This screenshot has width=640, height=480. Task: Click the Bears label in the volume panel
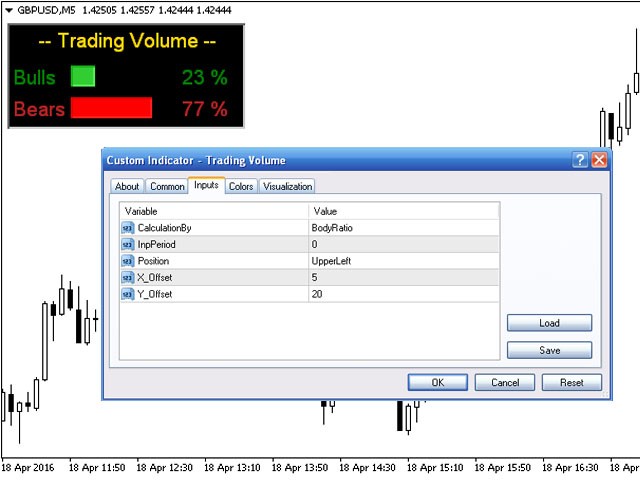pyautogui.click(x=39, y=109)
